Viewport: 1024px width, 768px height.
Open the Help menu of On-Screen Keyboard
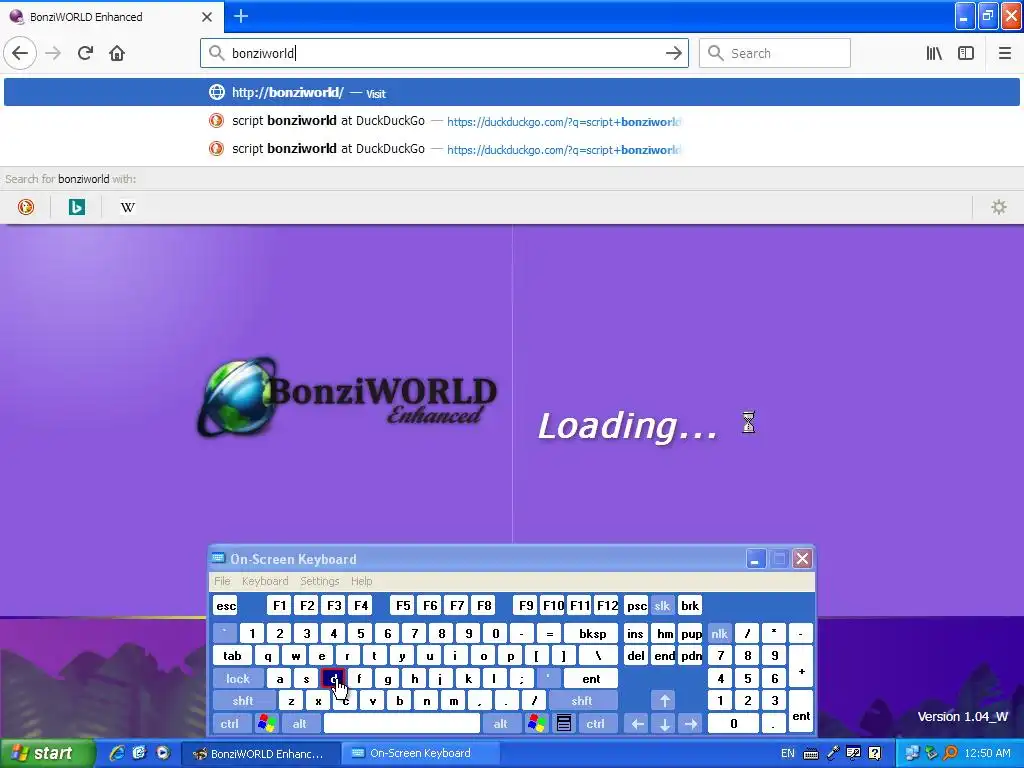(x=361, y=581)
